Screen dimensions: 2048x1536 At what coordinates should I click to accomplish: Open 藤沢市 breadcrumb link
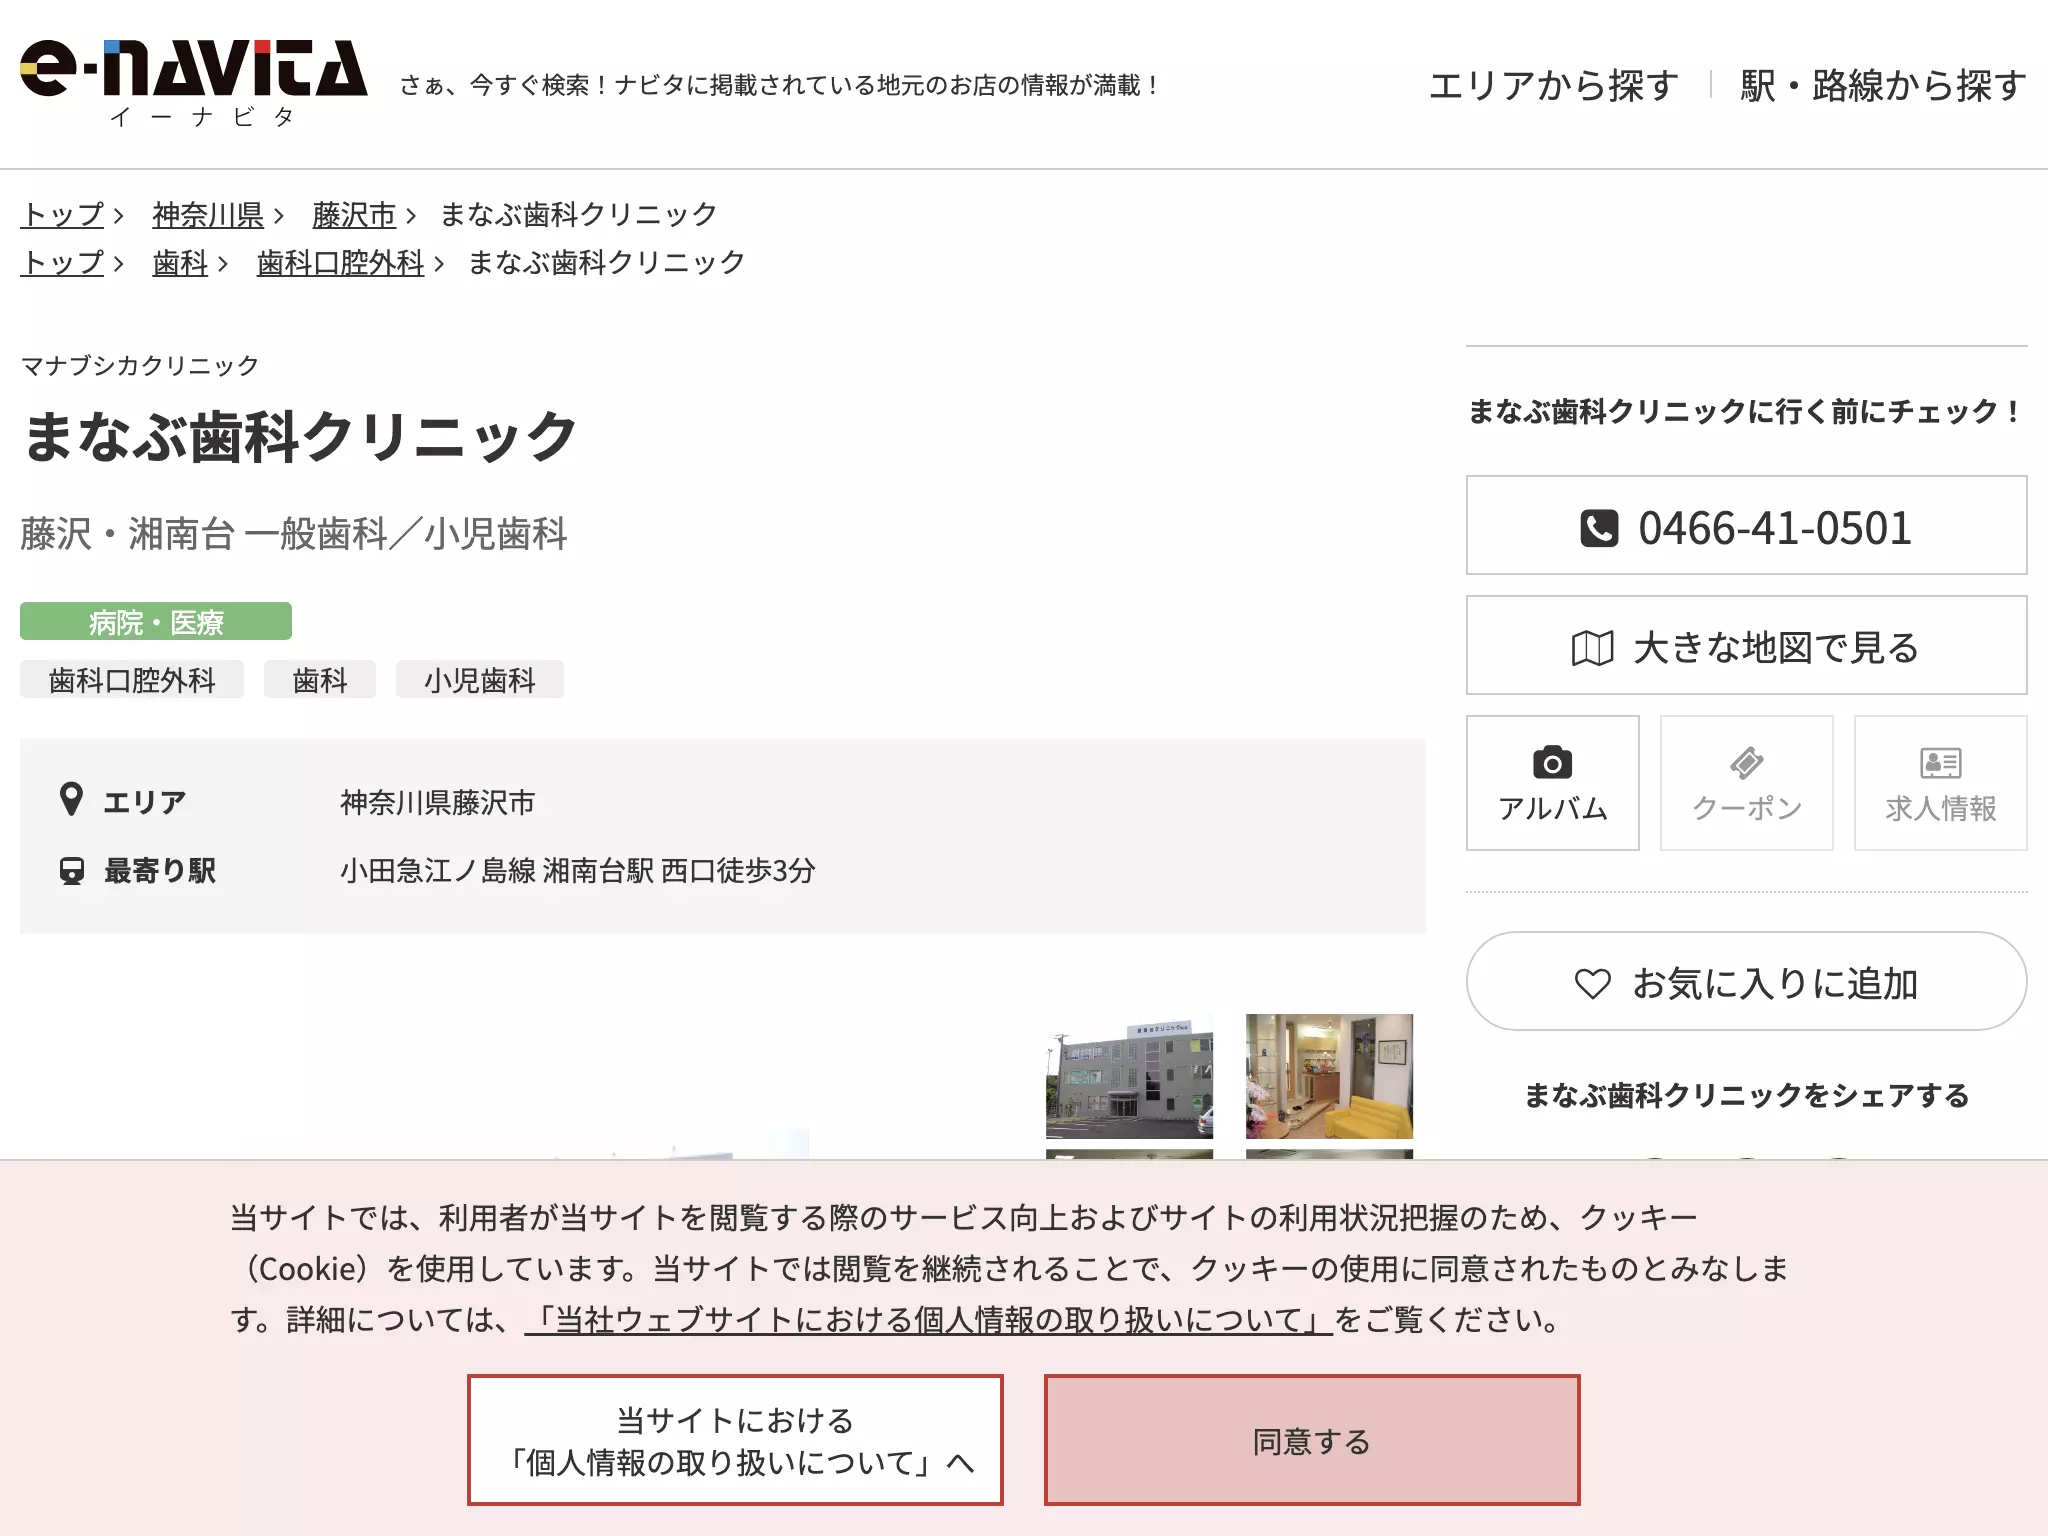click(x=354, y=214)
